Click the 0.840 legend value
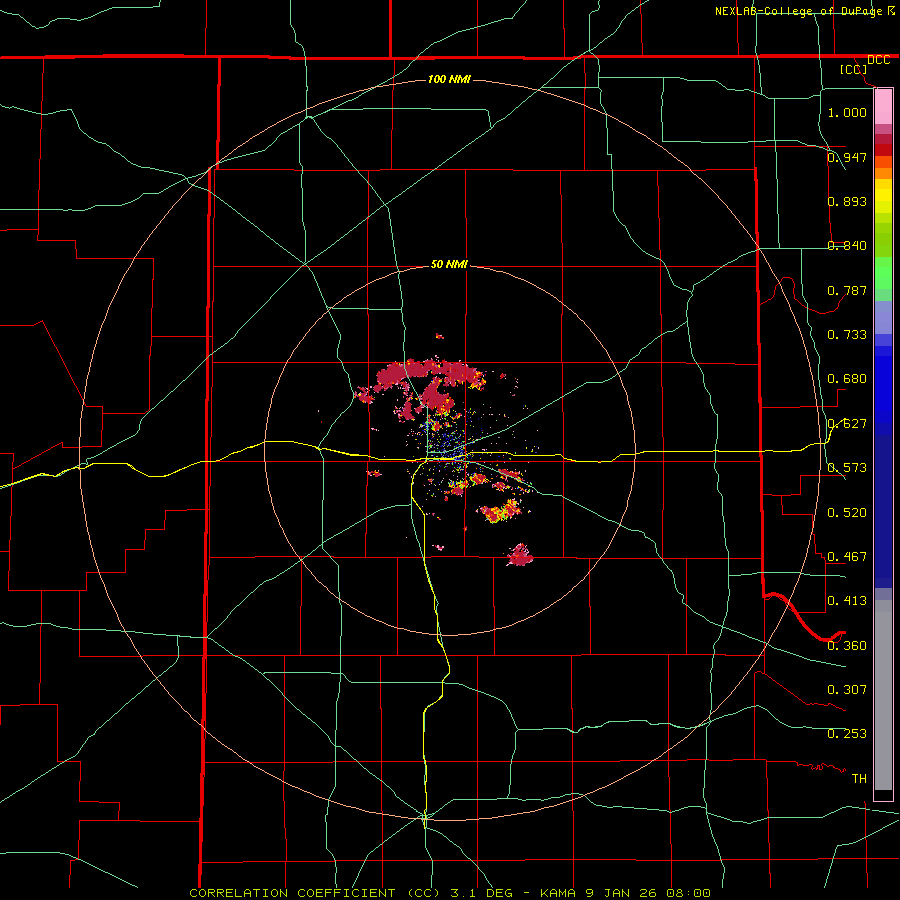Screen dimensions: 900x900 (x=847, y=245)
